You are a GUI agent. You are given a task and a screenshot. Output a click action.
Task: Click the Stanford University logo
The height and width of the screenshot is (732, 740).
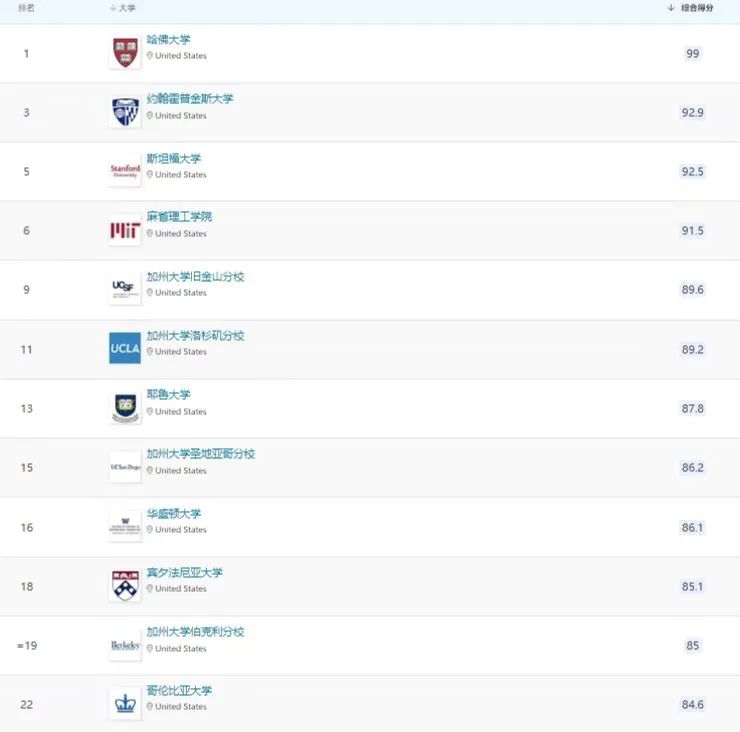125,171
